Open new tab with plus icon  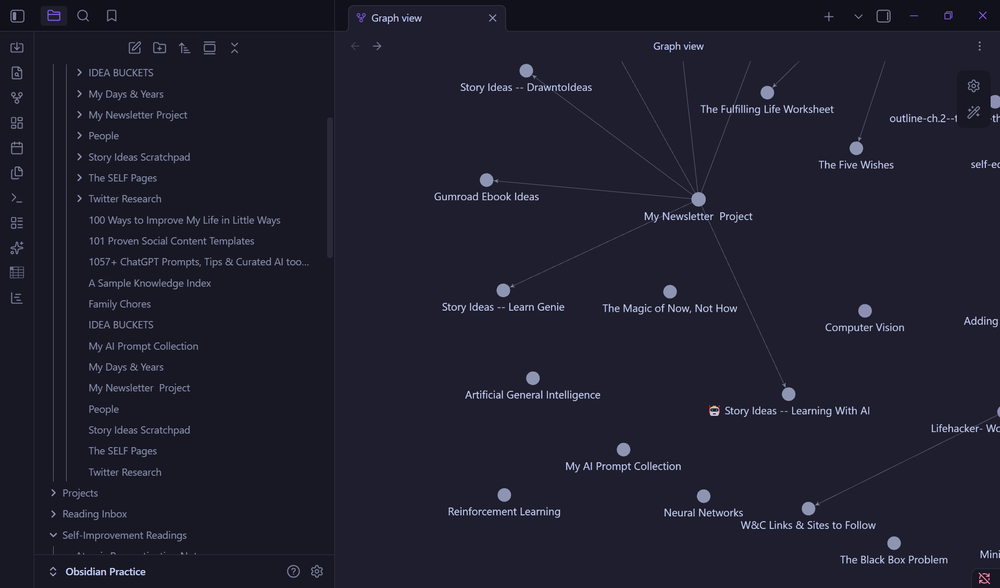coord(828,17)
